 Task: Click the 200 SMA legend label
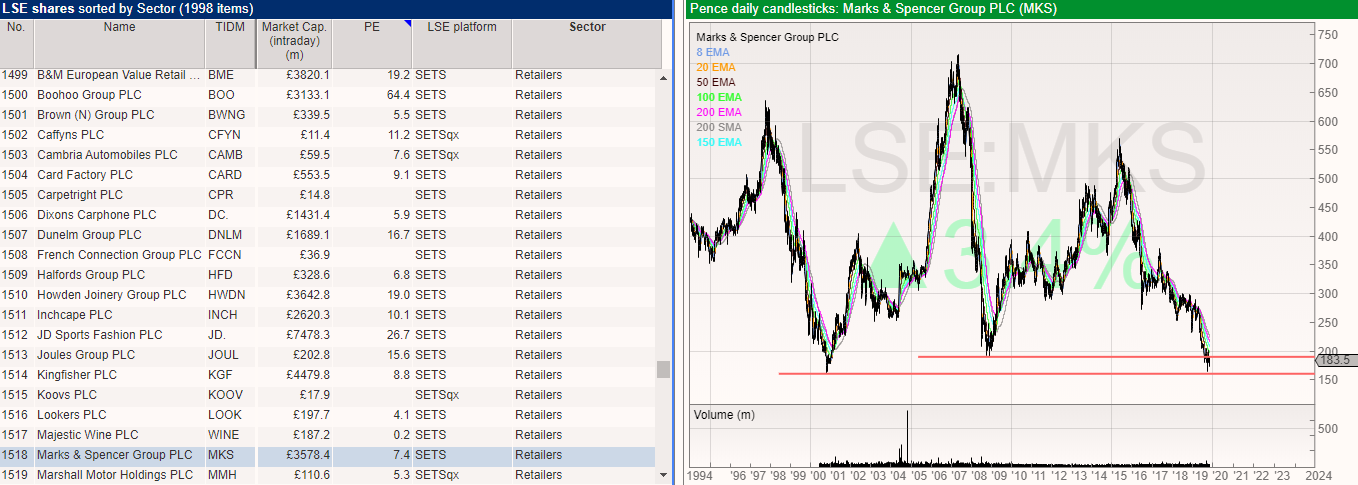(720, 127)
